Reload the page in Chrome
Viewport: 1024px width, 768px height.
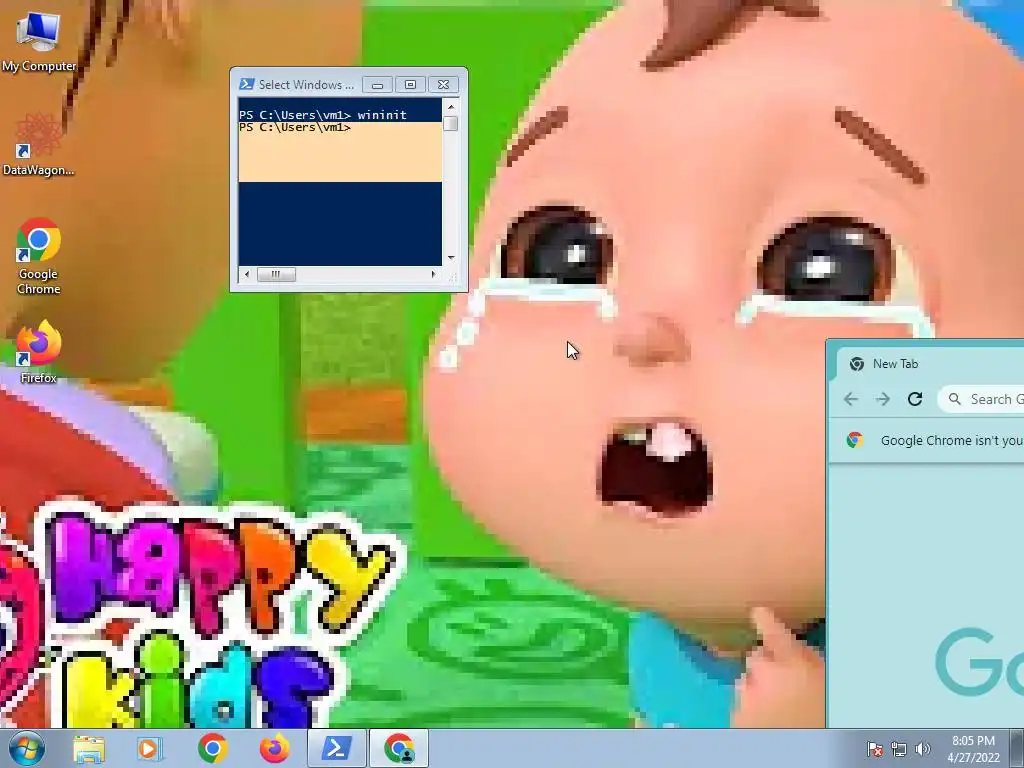[915, 399]
